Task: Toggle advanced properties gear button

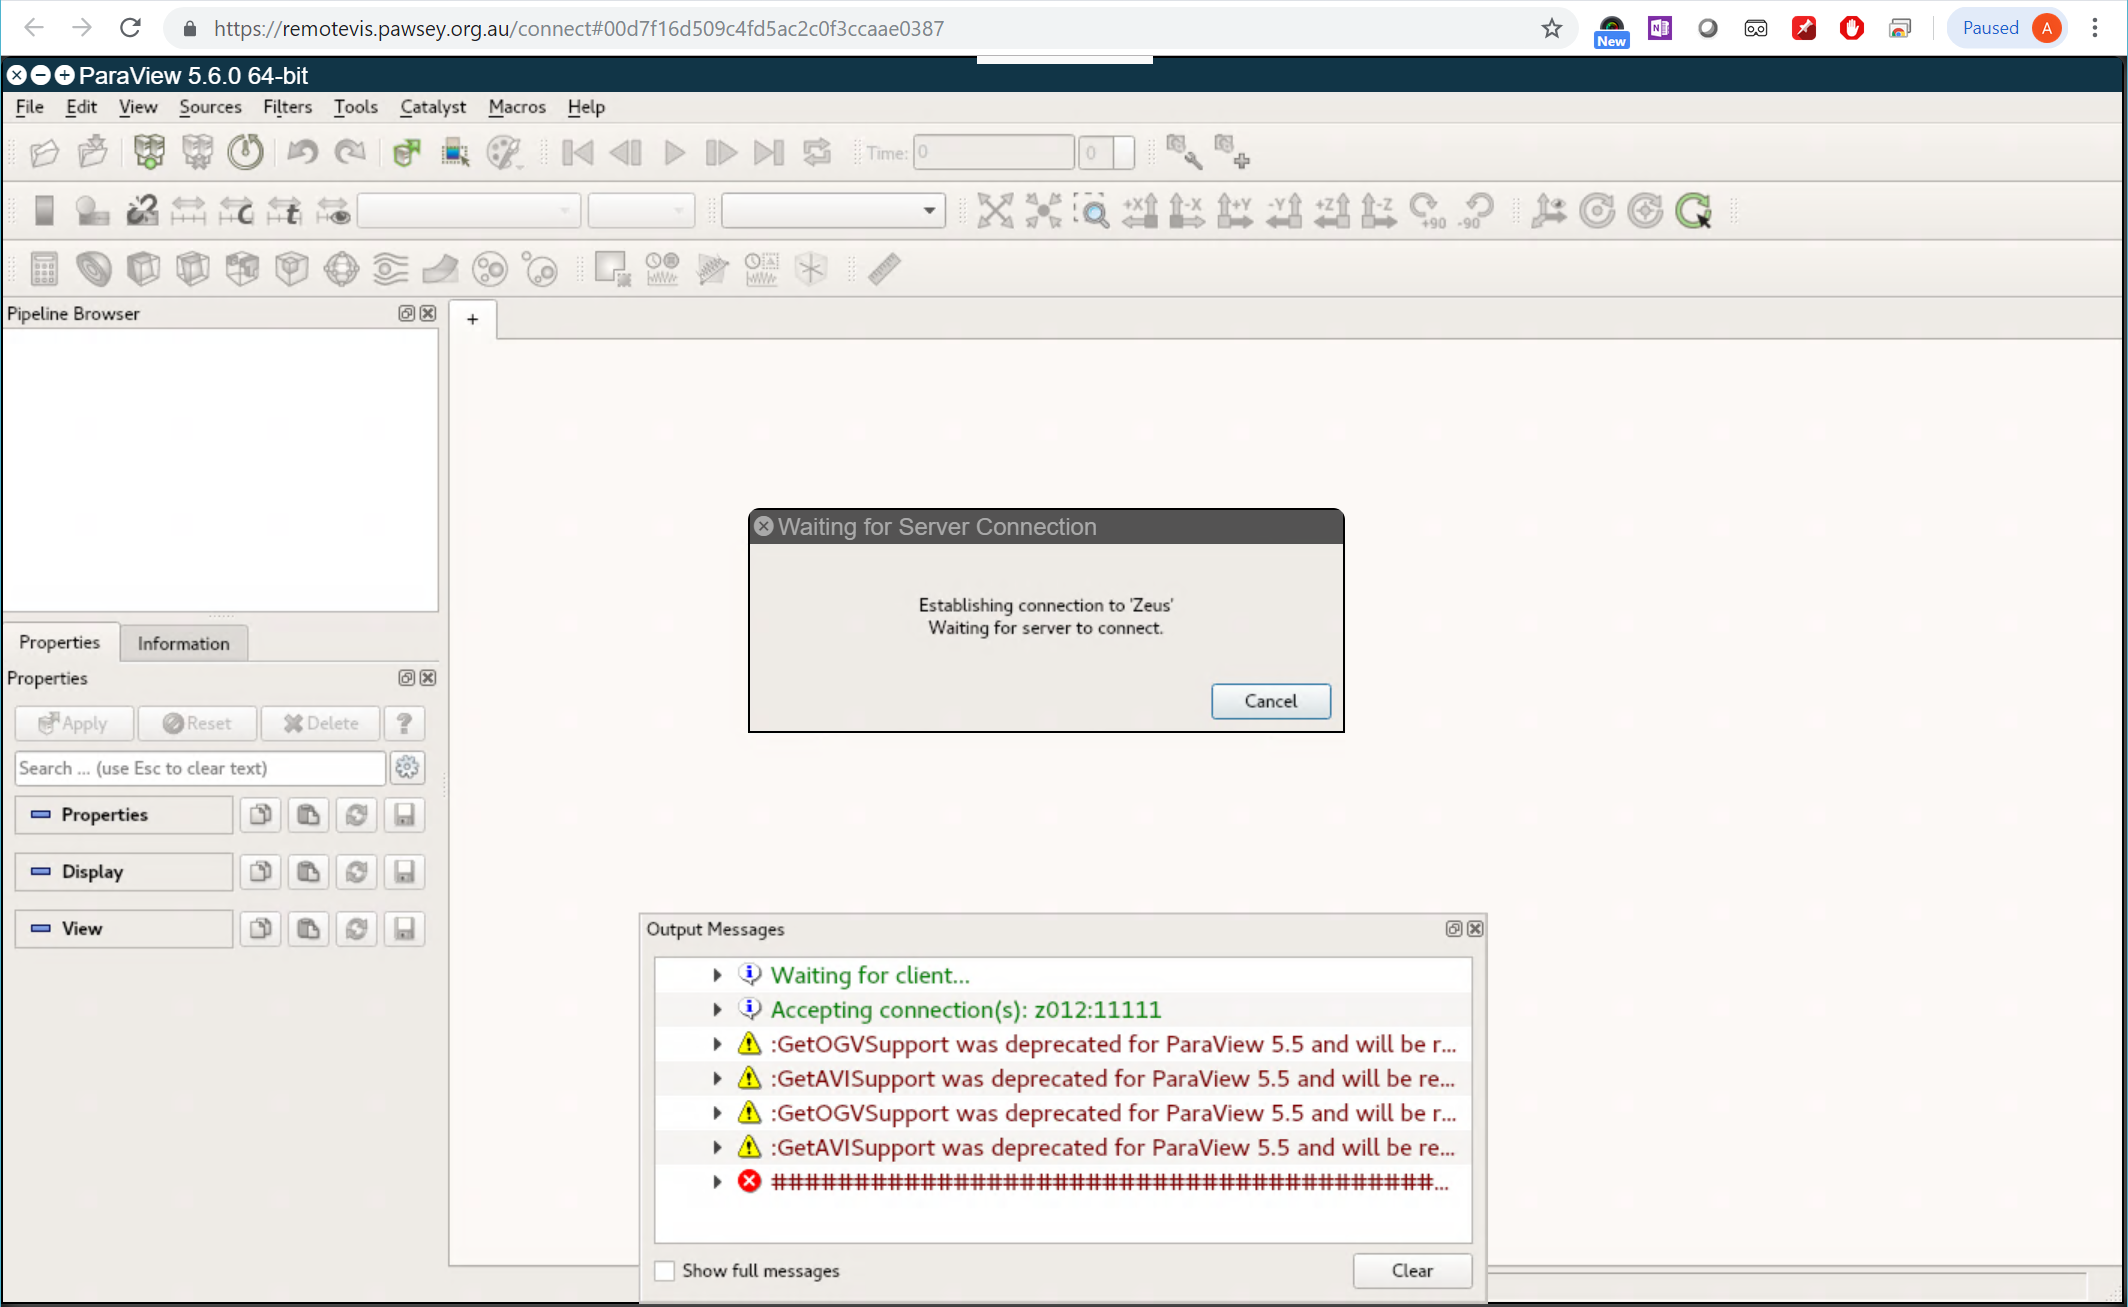Action: [x=407, y=767]
